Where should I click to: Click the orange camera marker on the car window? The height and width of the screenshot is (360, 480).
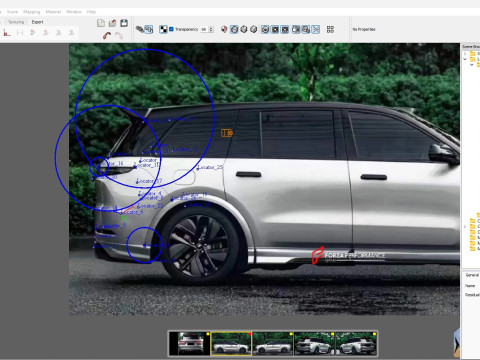click(x=227, y=133)
